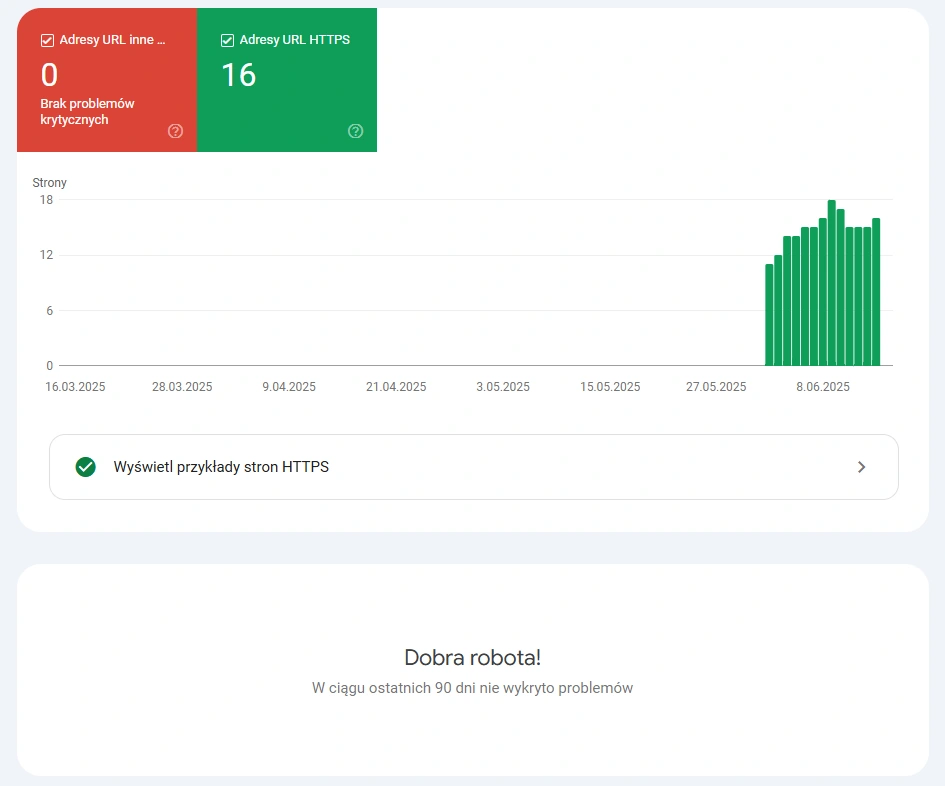Click the 27.05.2025 date label
Viewport: 945px width, 786px height.
(716, 387)
